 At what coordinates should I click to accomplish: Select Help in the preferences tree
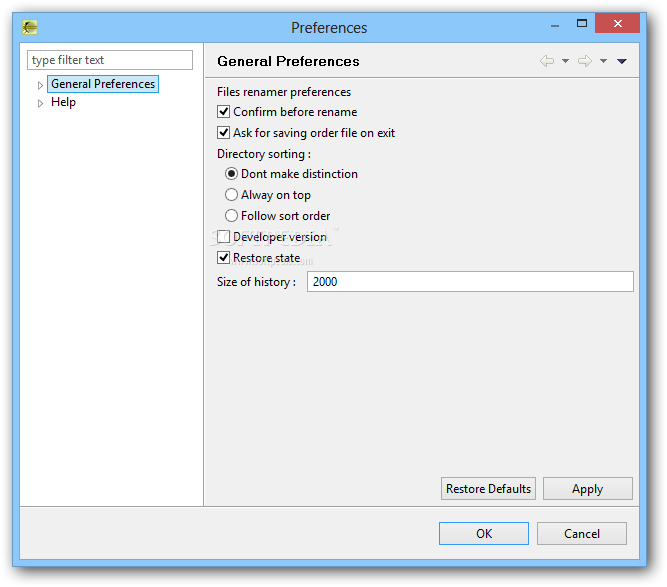point(63,102)
